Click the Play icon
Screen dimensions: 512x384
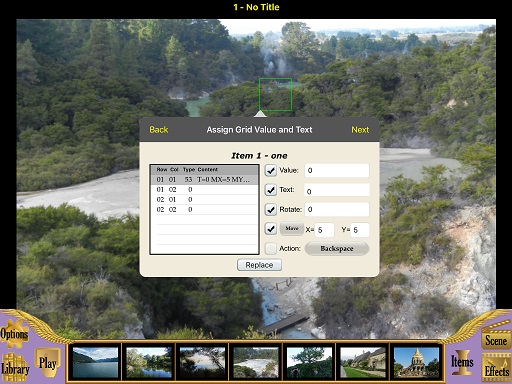click(x=48, y=363)
